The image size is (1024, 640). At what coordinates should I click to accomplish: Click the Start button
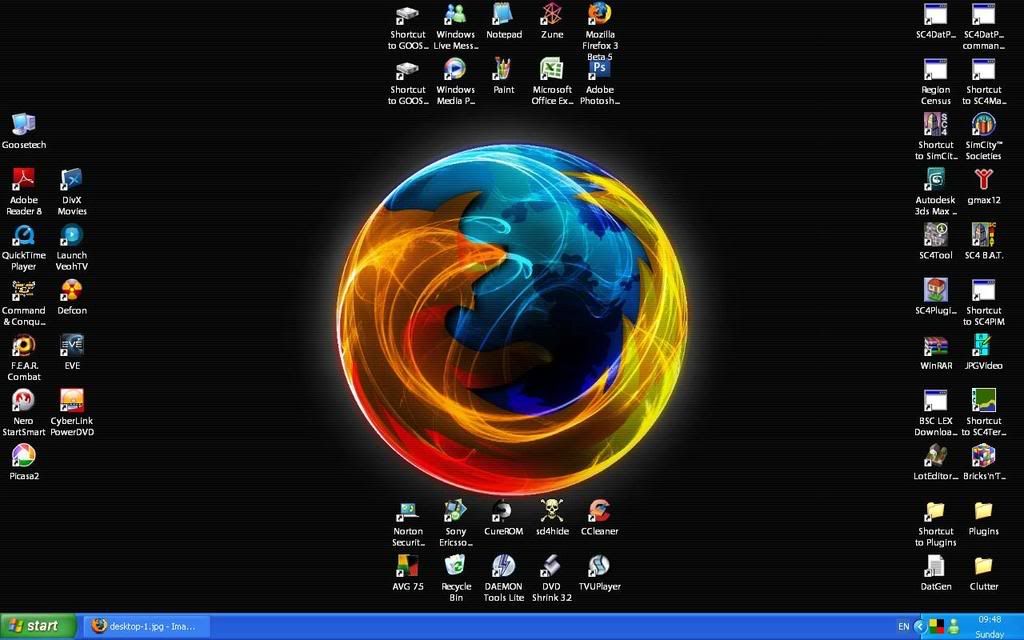click(x=37, y=626)
